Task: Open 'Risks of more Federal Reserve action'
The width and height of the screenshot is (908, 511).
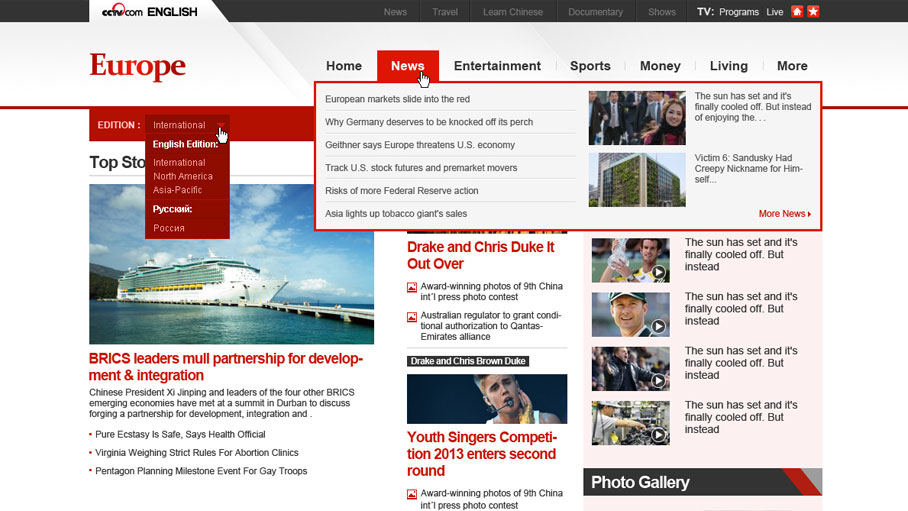Action: (401, 191)
